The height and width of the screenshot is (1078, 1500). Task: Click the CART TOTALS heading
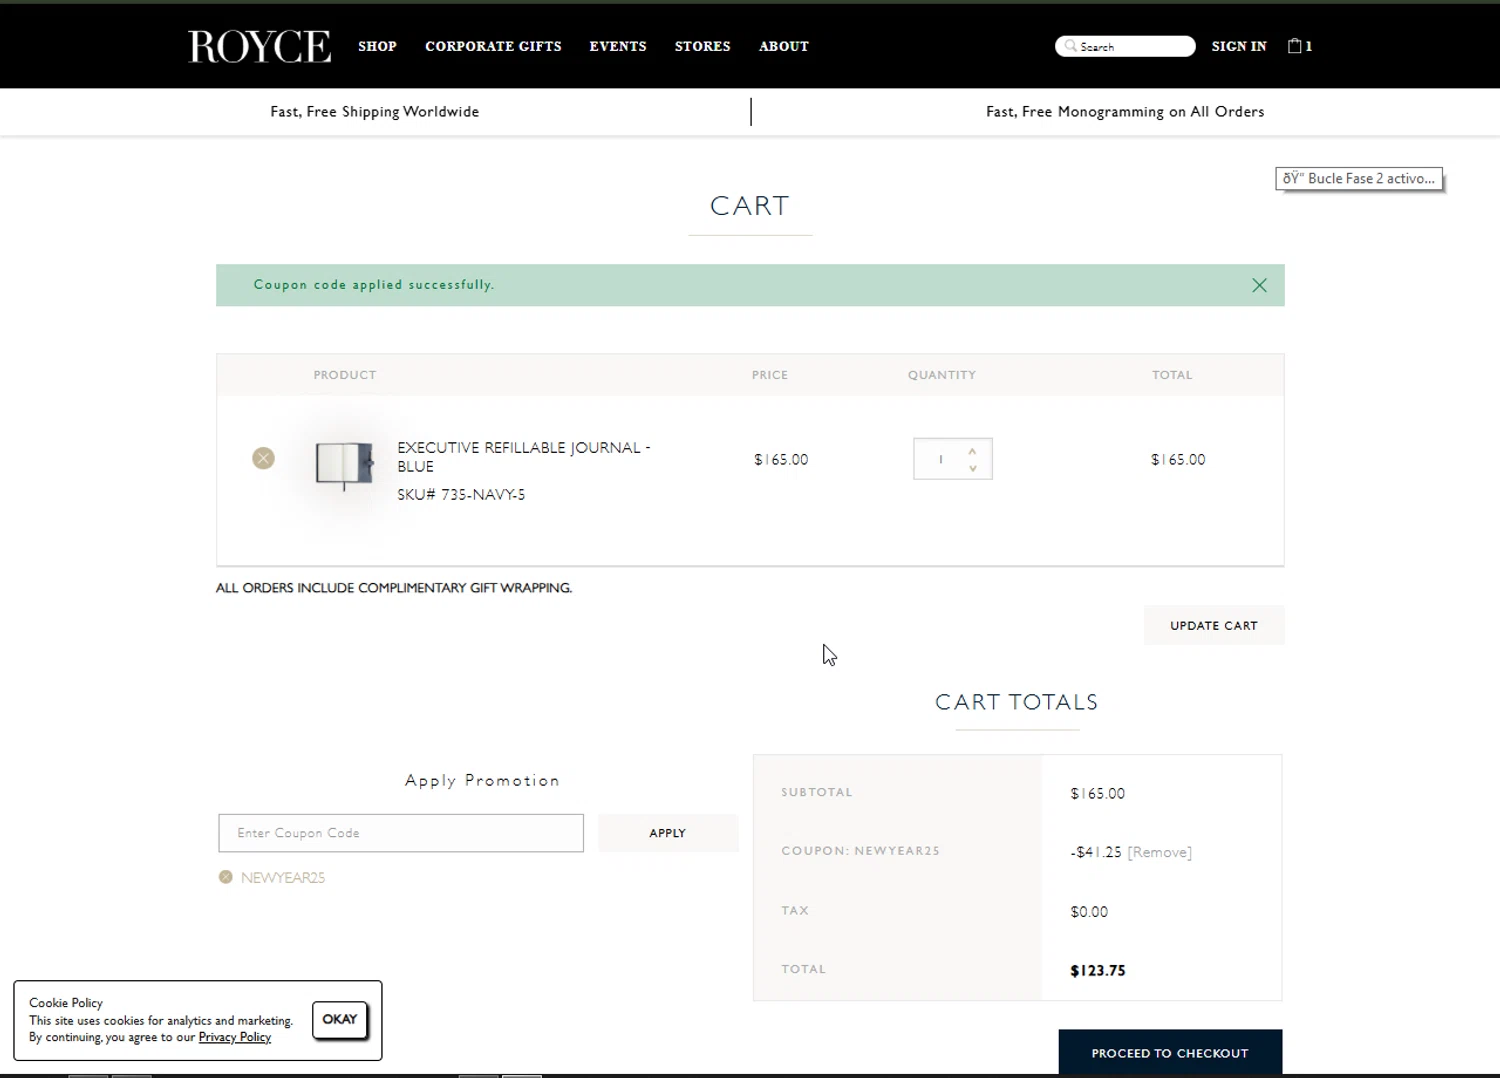pos(1017,702)
